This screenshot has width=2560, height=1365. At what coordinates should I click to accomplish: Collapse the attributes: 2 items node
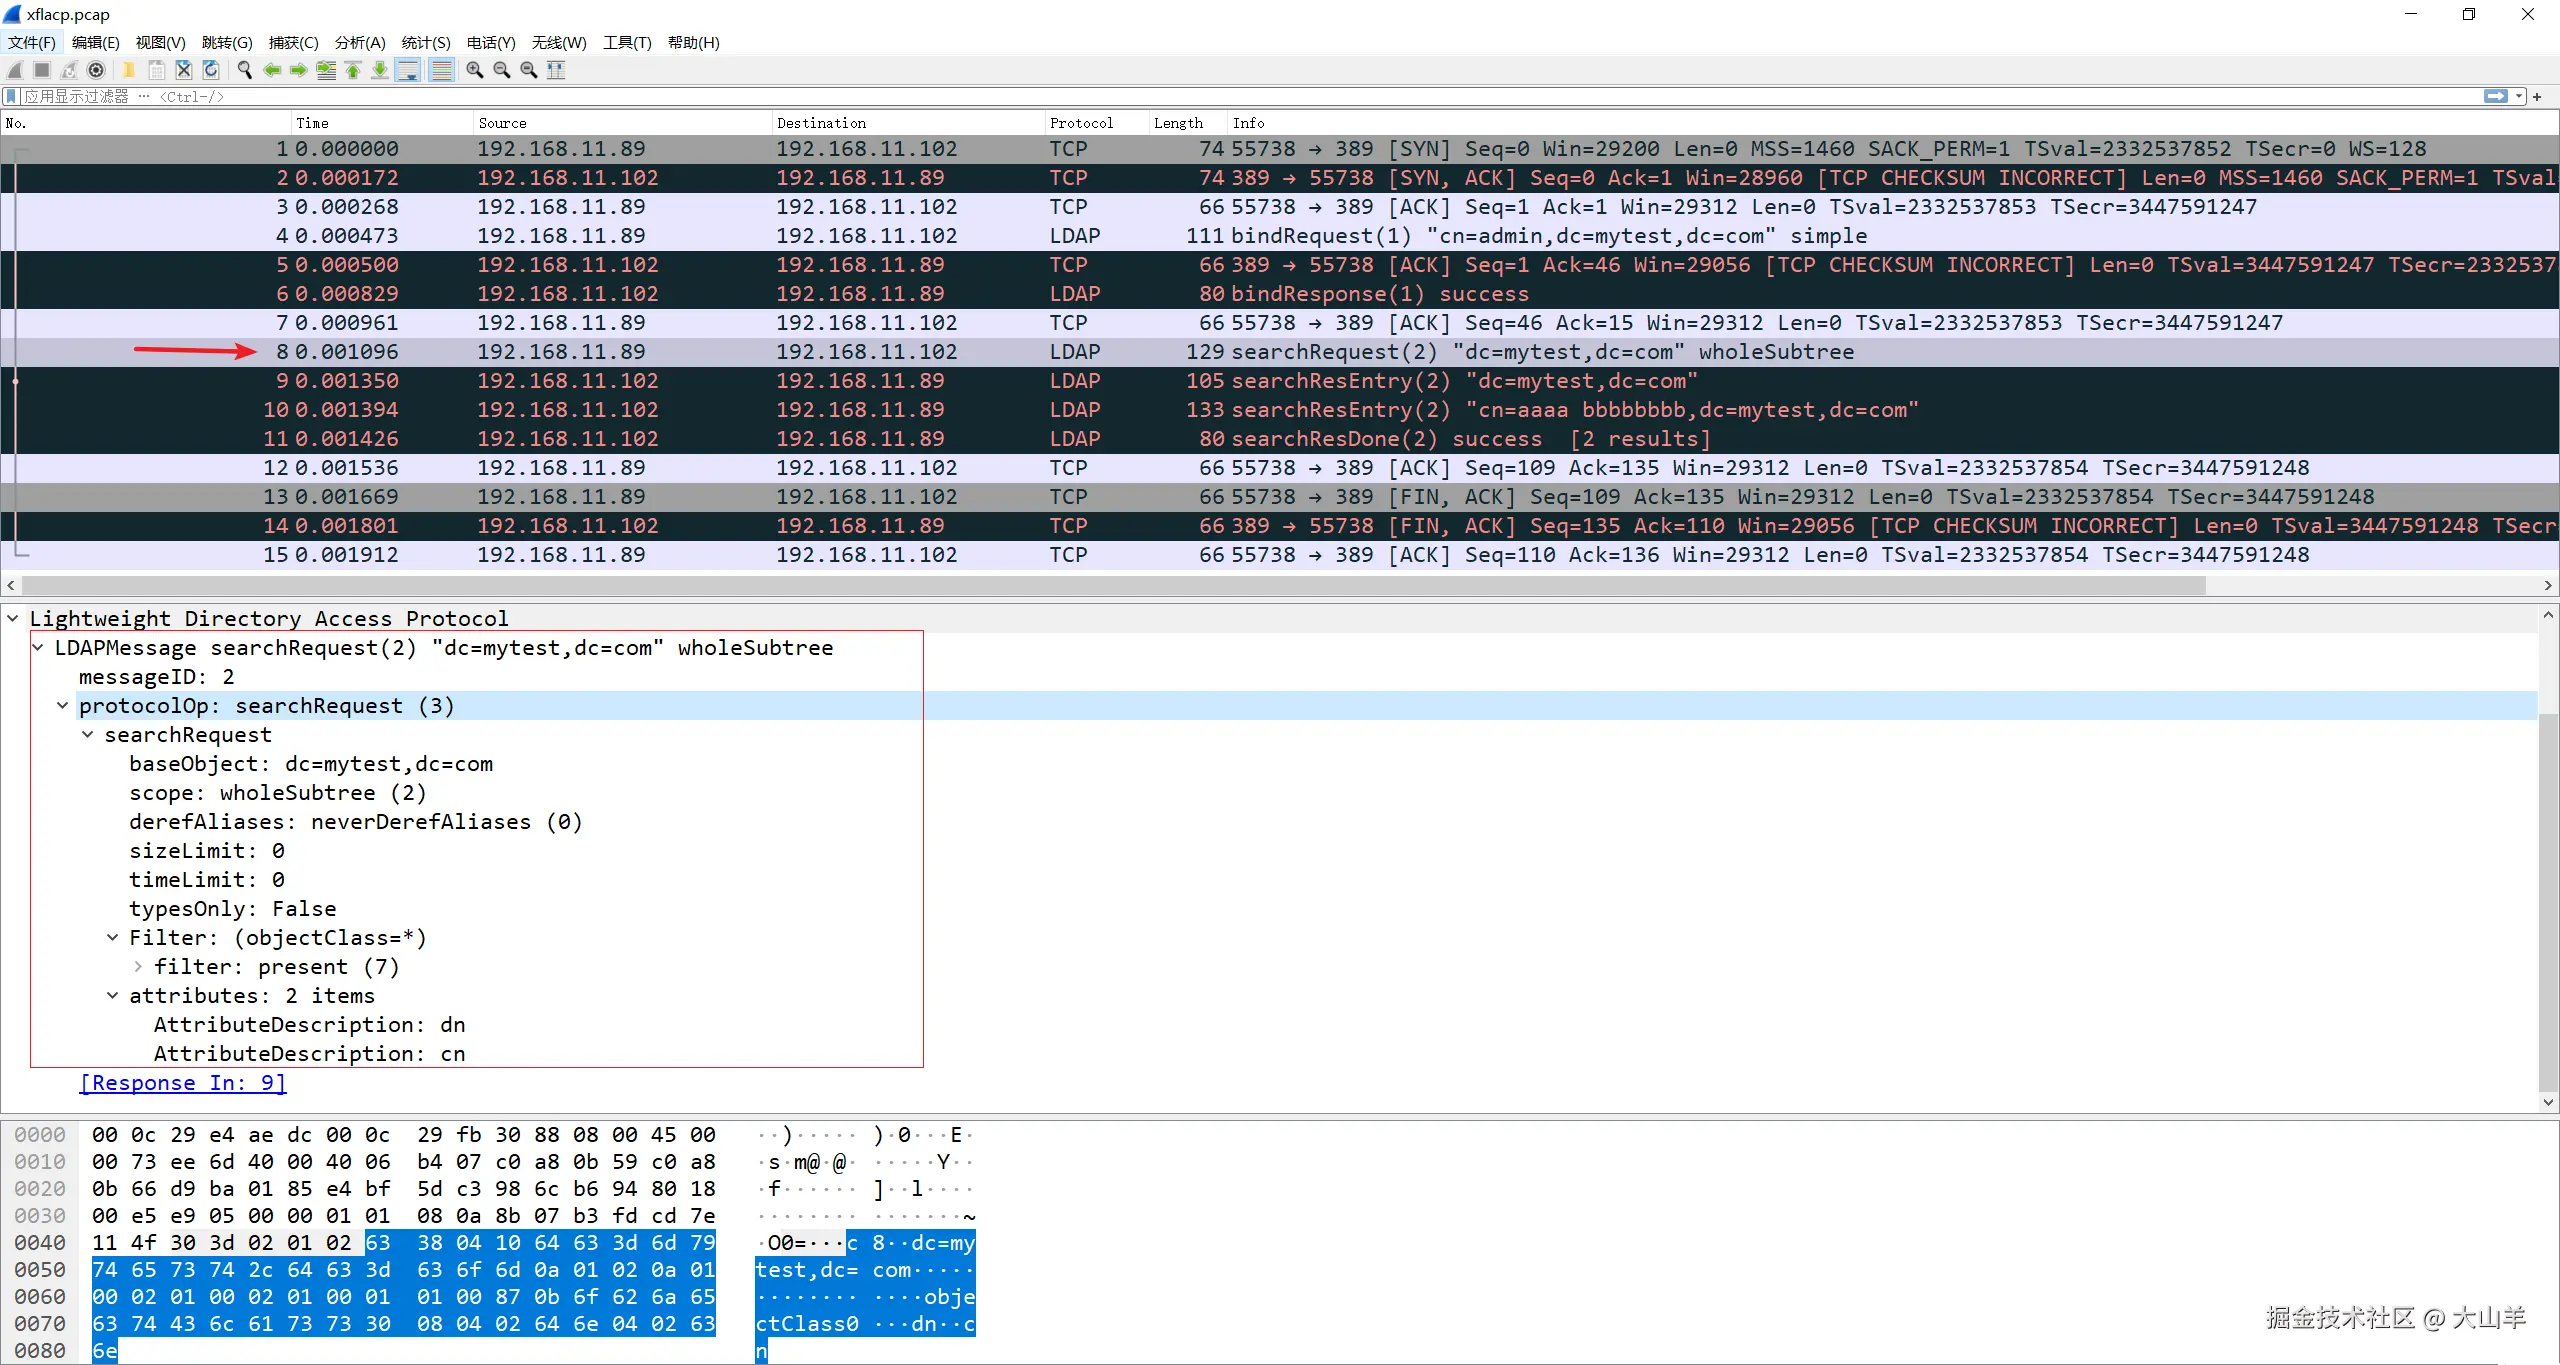[113, 996]
